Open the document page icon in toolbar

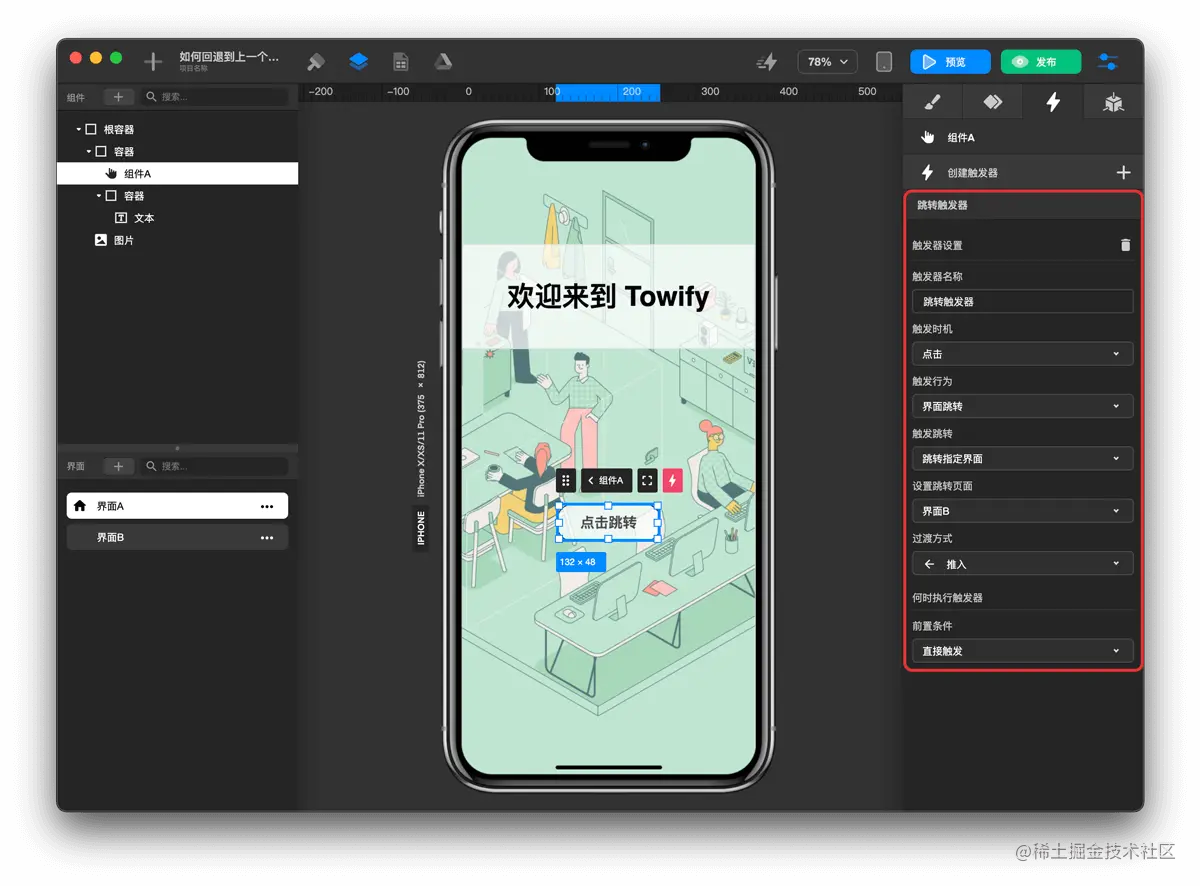(401, 62)
